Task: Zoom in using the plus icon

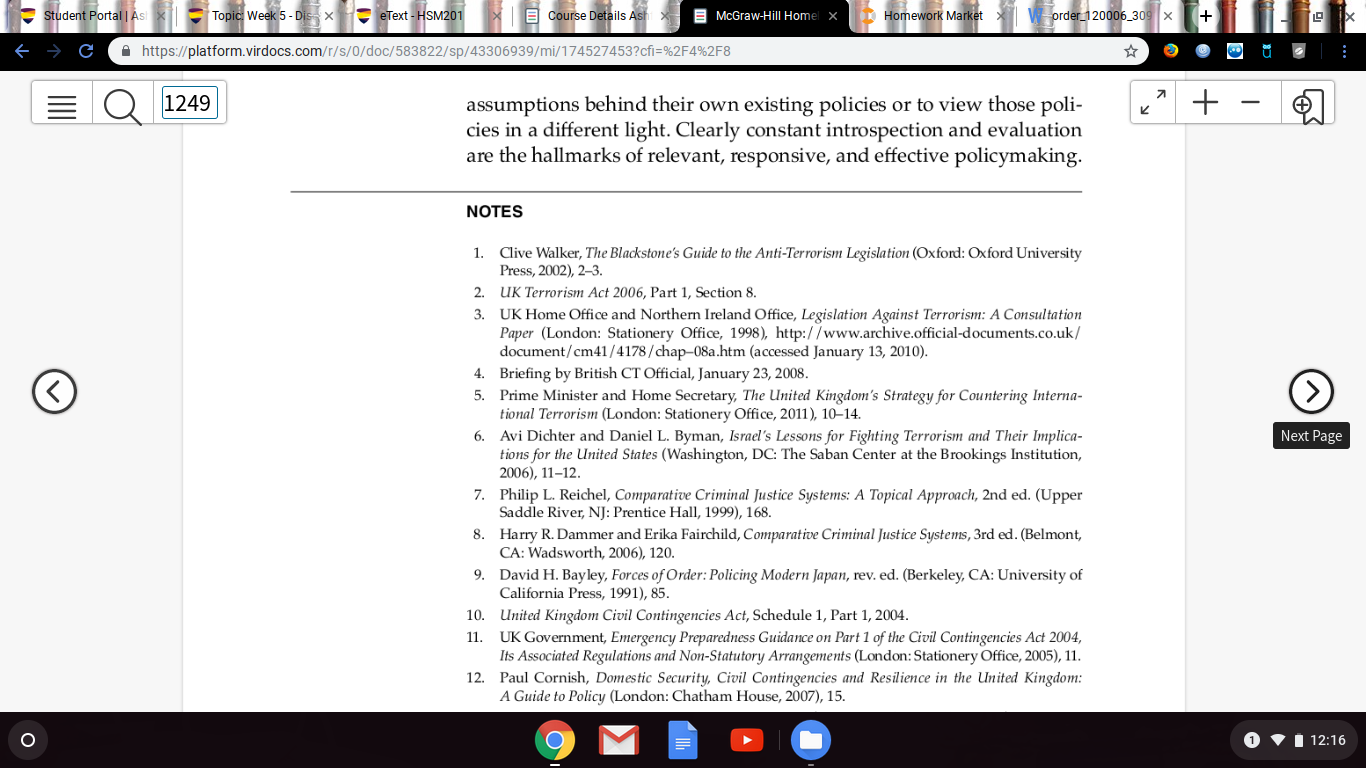Action: pyautogui.click(x=1205, y=103)
